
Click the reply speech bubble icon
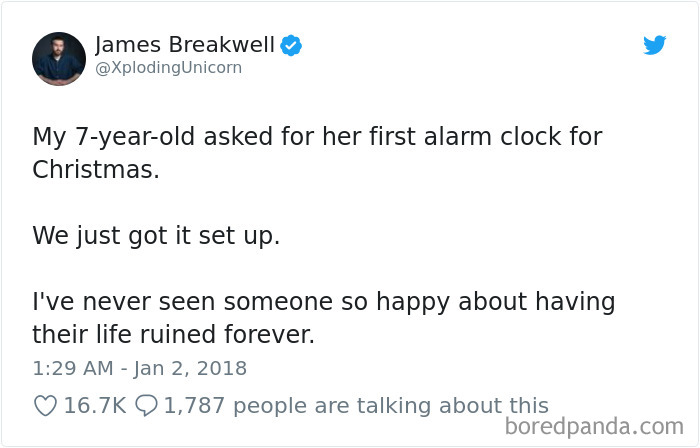click(146, 405)
